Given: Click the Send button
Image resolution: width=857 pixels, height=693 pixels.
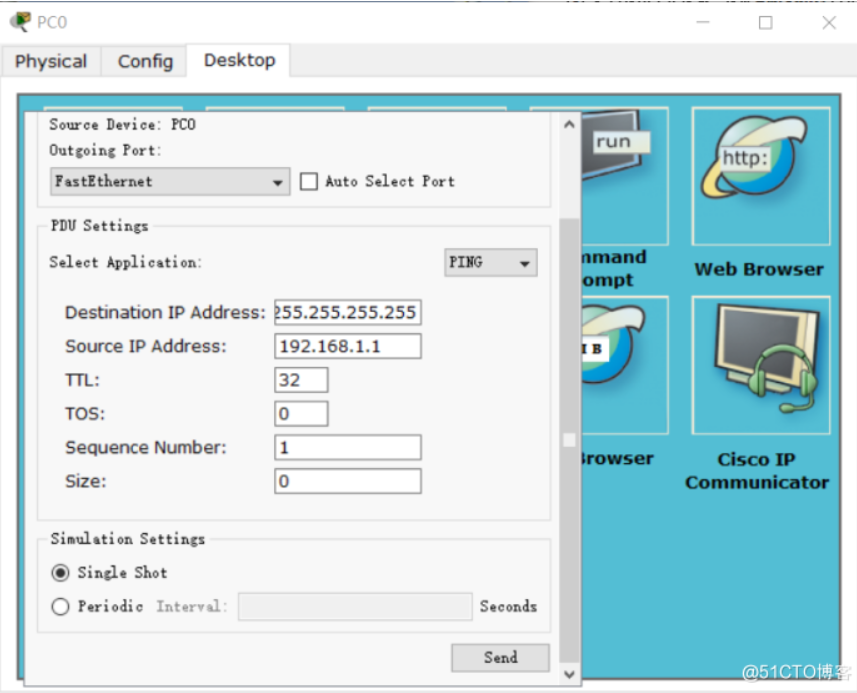Looking at the screenshot, I should [500, 657].
